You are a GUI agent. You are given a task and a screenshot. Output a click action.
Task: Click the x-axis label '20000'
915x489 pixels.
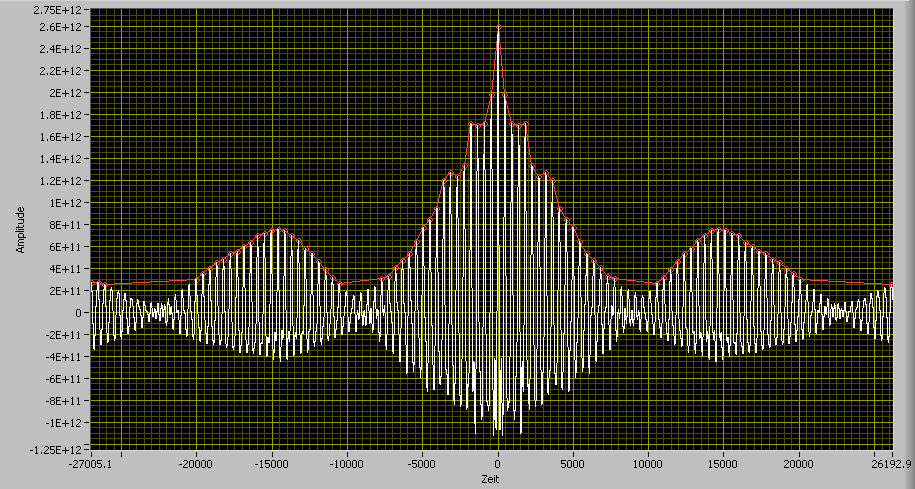799,464
